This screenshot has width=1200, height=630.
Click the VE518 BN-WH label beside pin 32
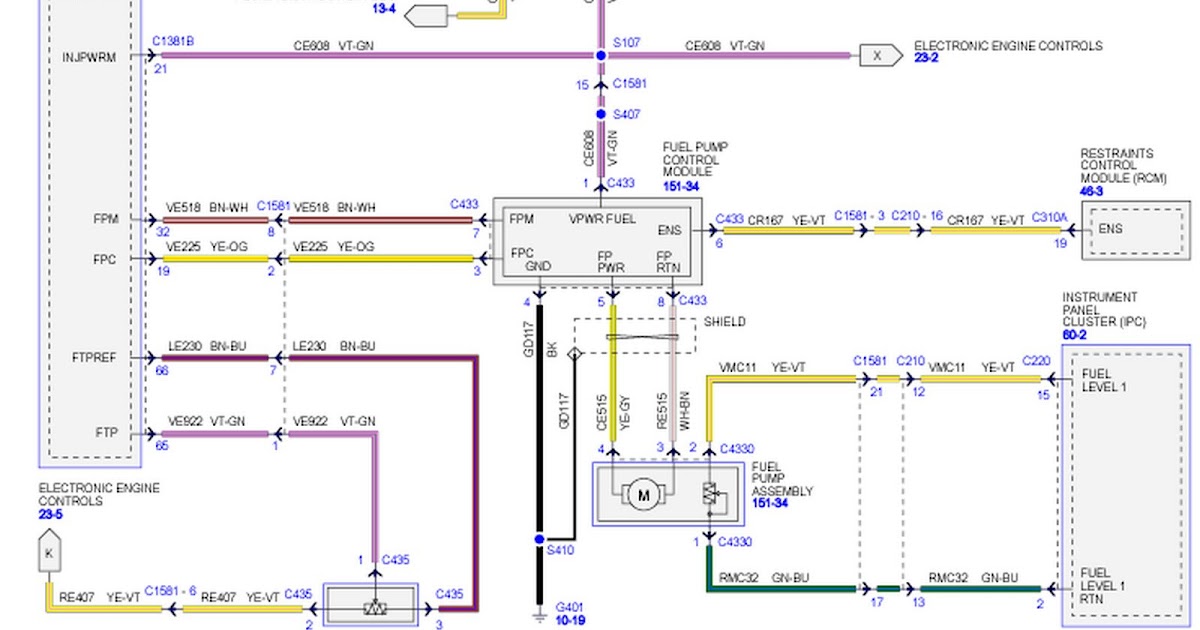click(208, 207)
